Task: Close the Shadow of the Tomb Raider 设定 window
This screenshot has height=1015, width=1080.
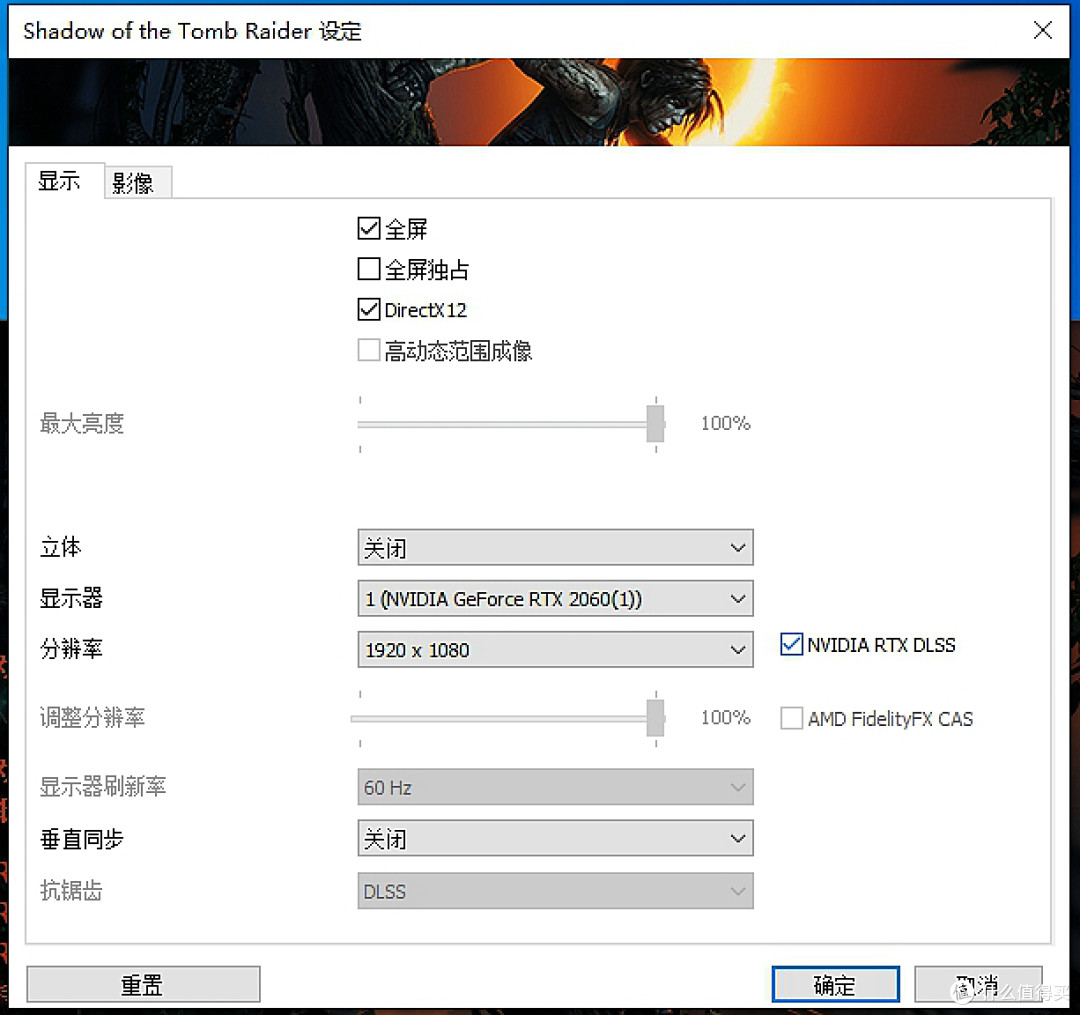Action: 1043,30
